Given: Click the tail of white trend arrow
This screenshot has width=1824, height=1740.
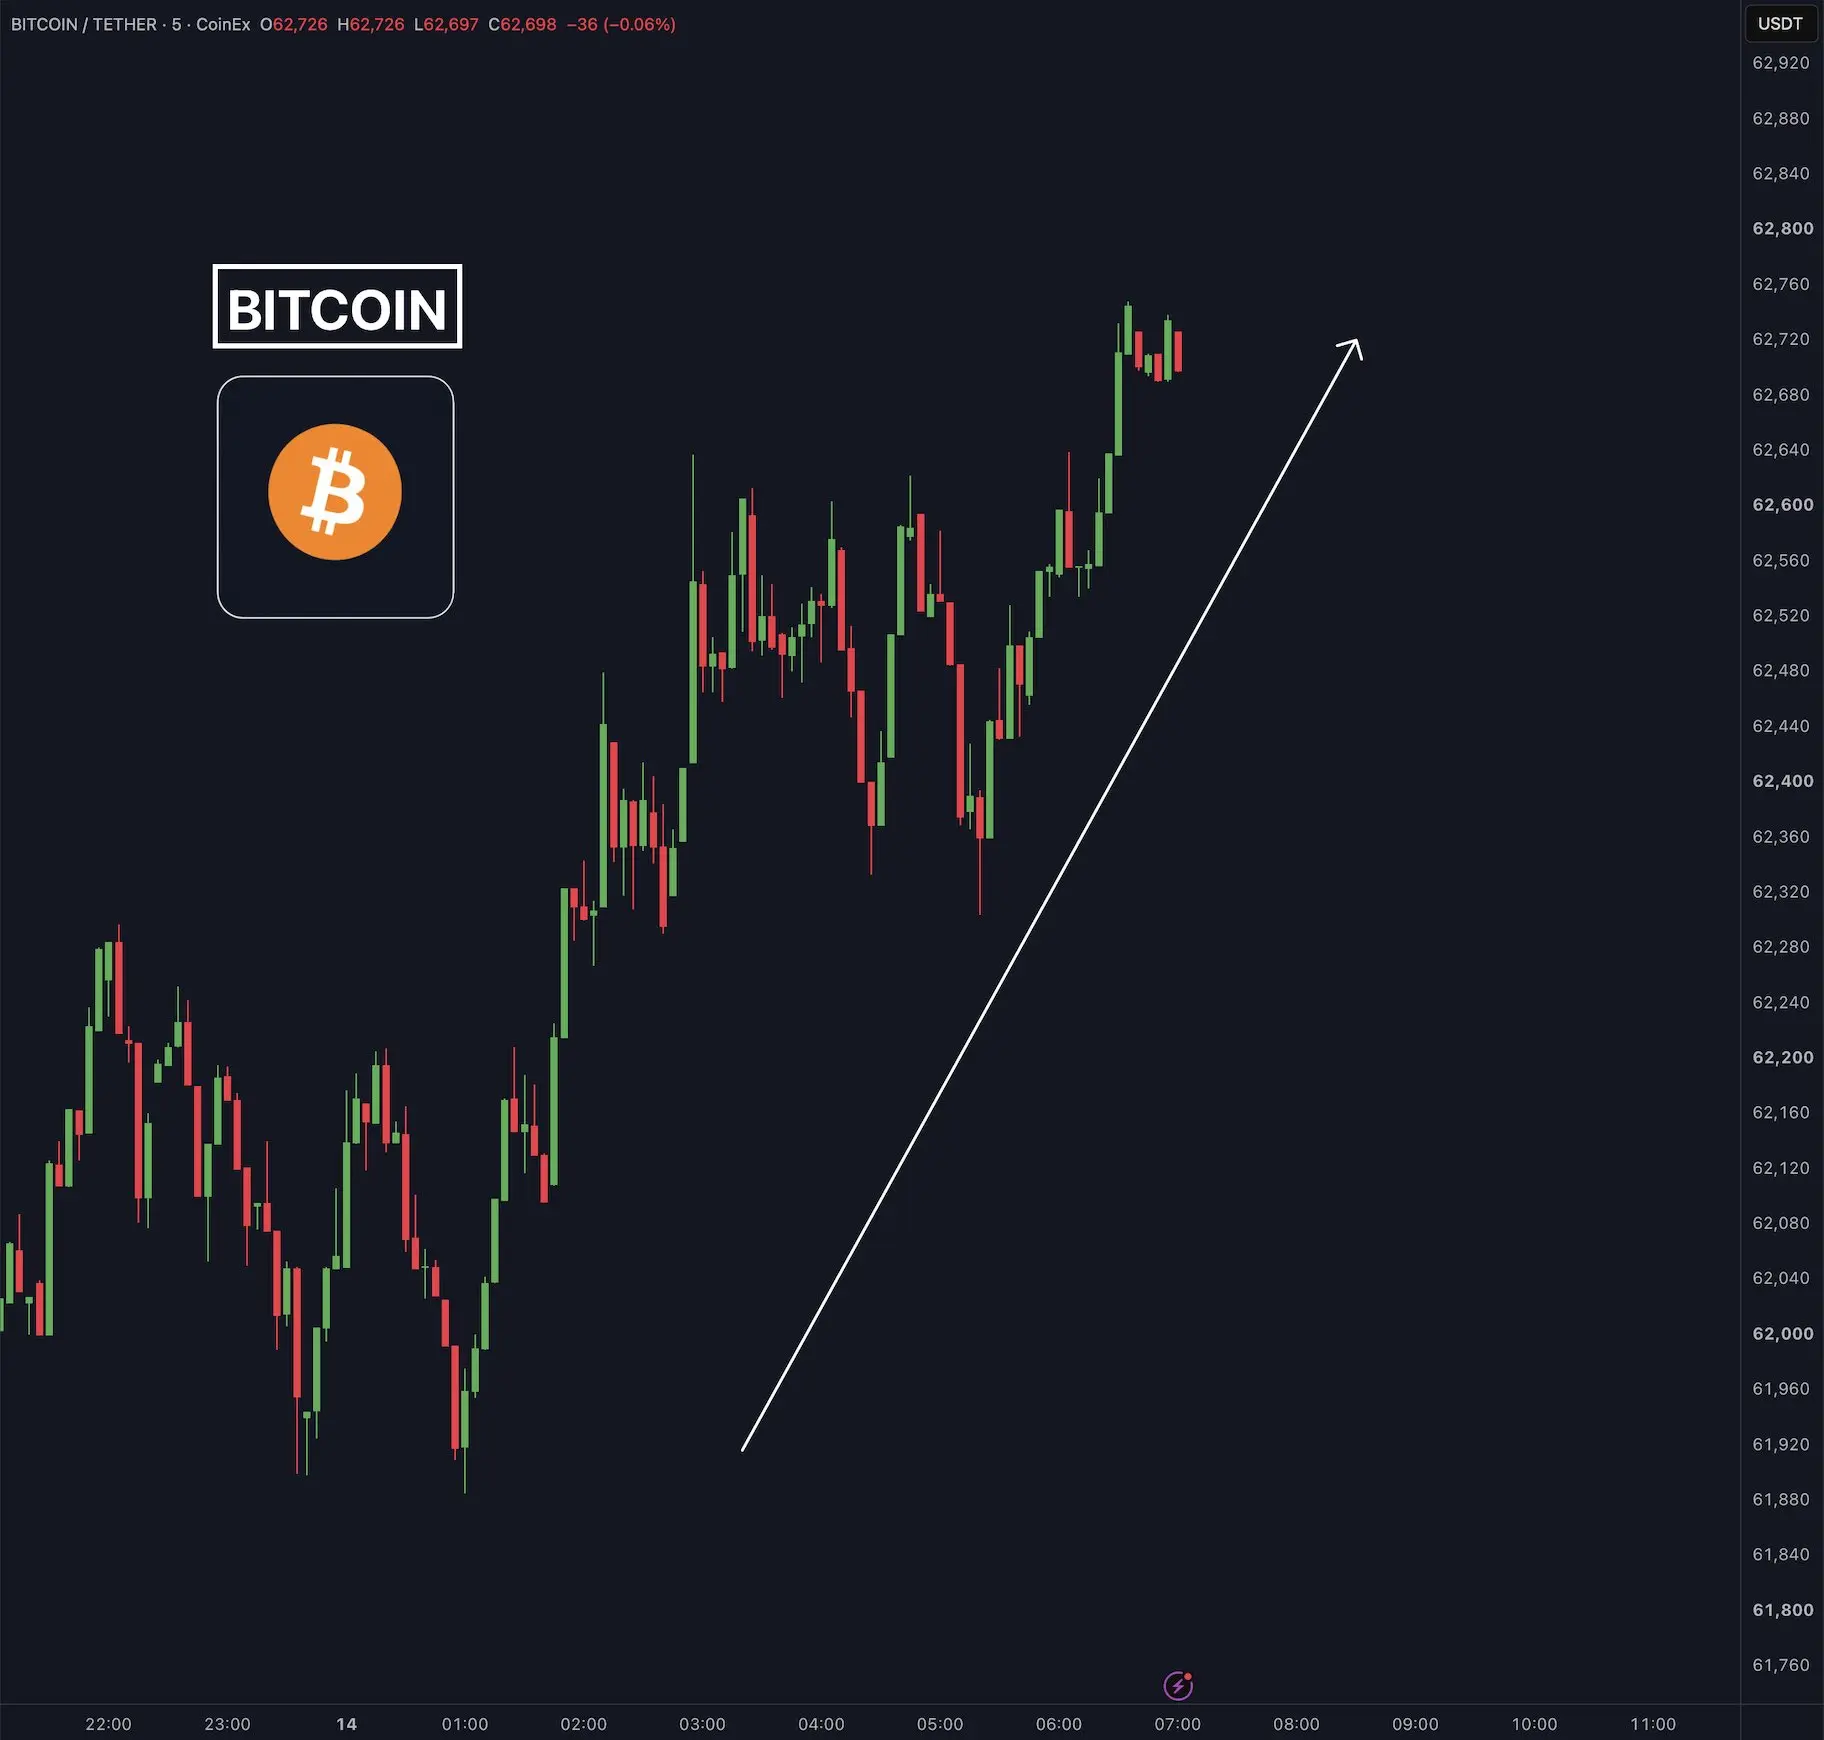Looking at the screenshot, I should tap(743, 1448).
